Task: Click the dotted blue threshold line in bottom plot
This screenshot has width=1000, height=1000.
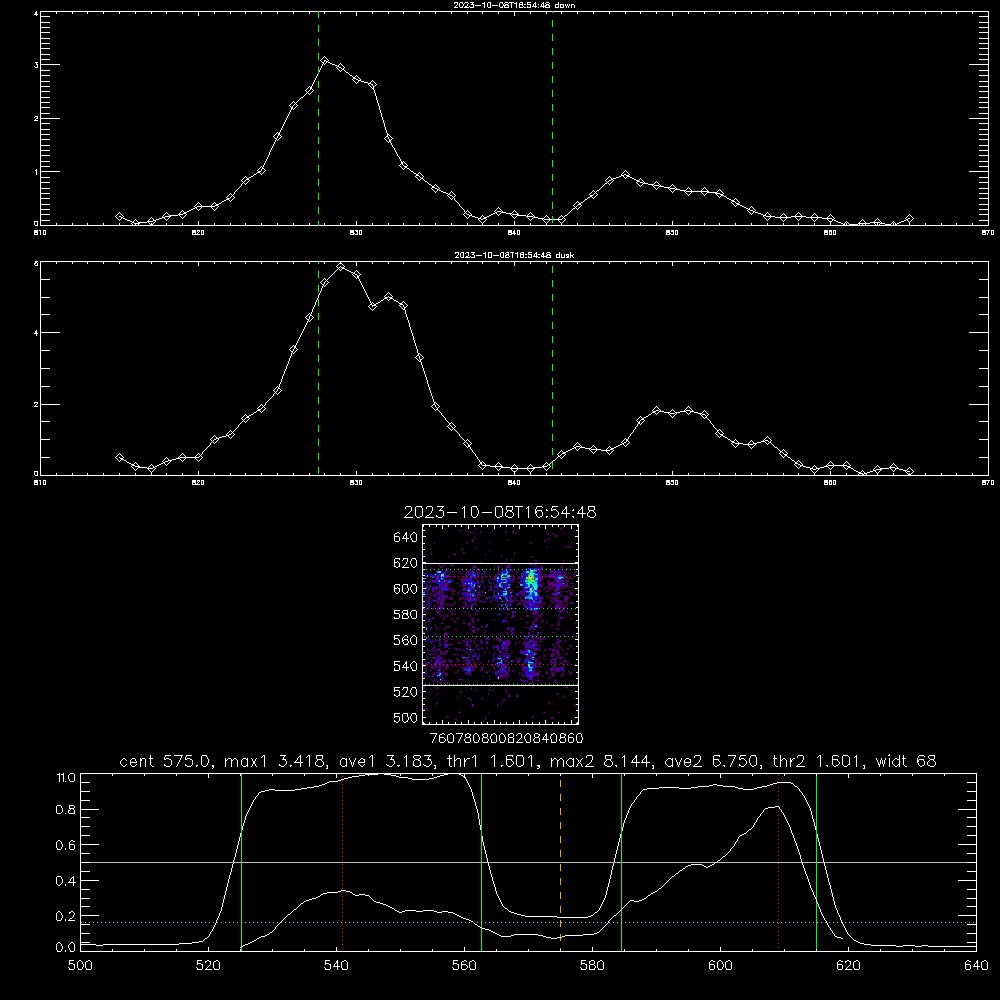Action: click(x=528, y=922)
